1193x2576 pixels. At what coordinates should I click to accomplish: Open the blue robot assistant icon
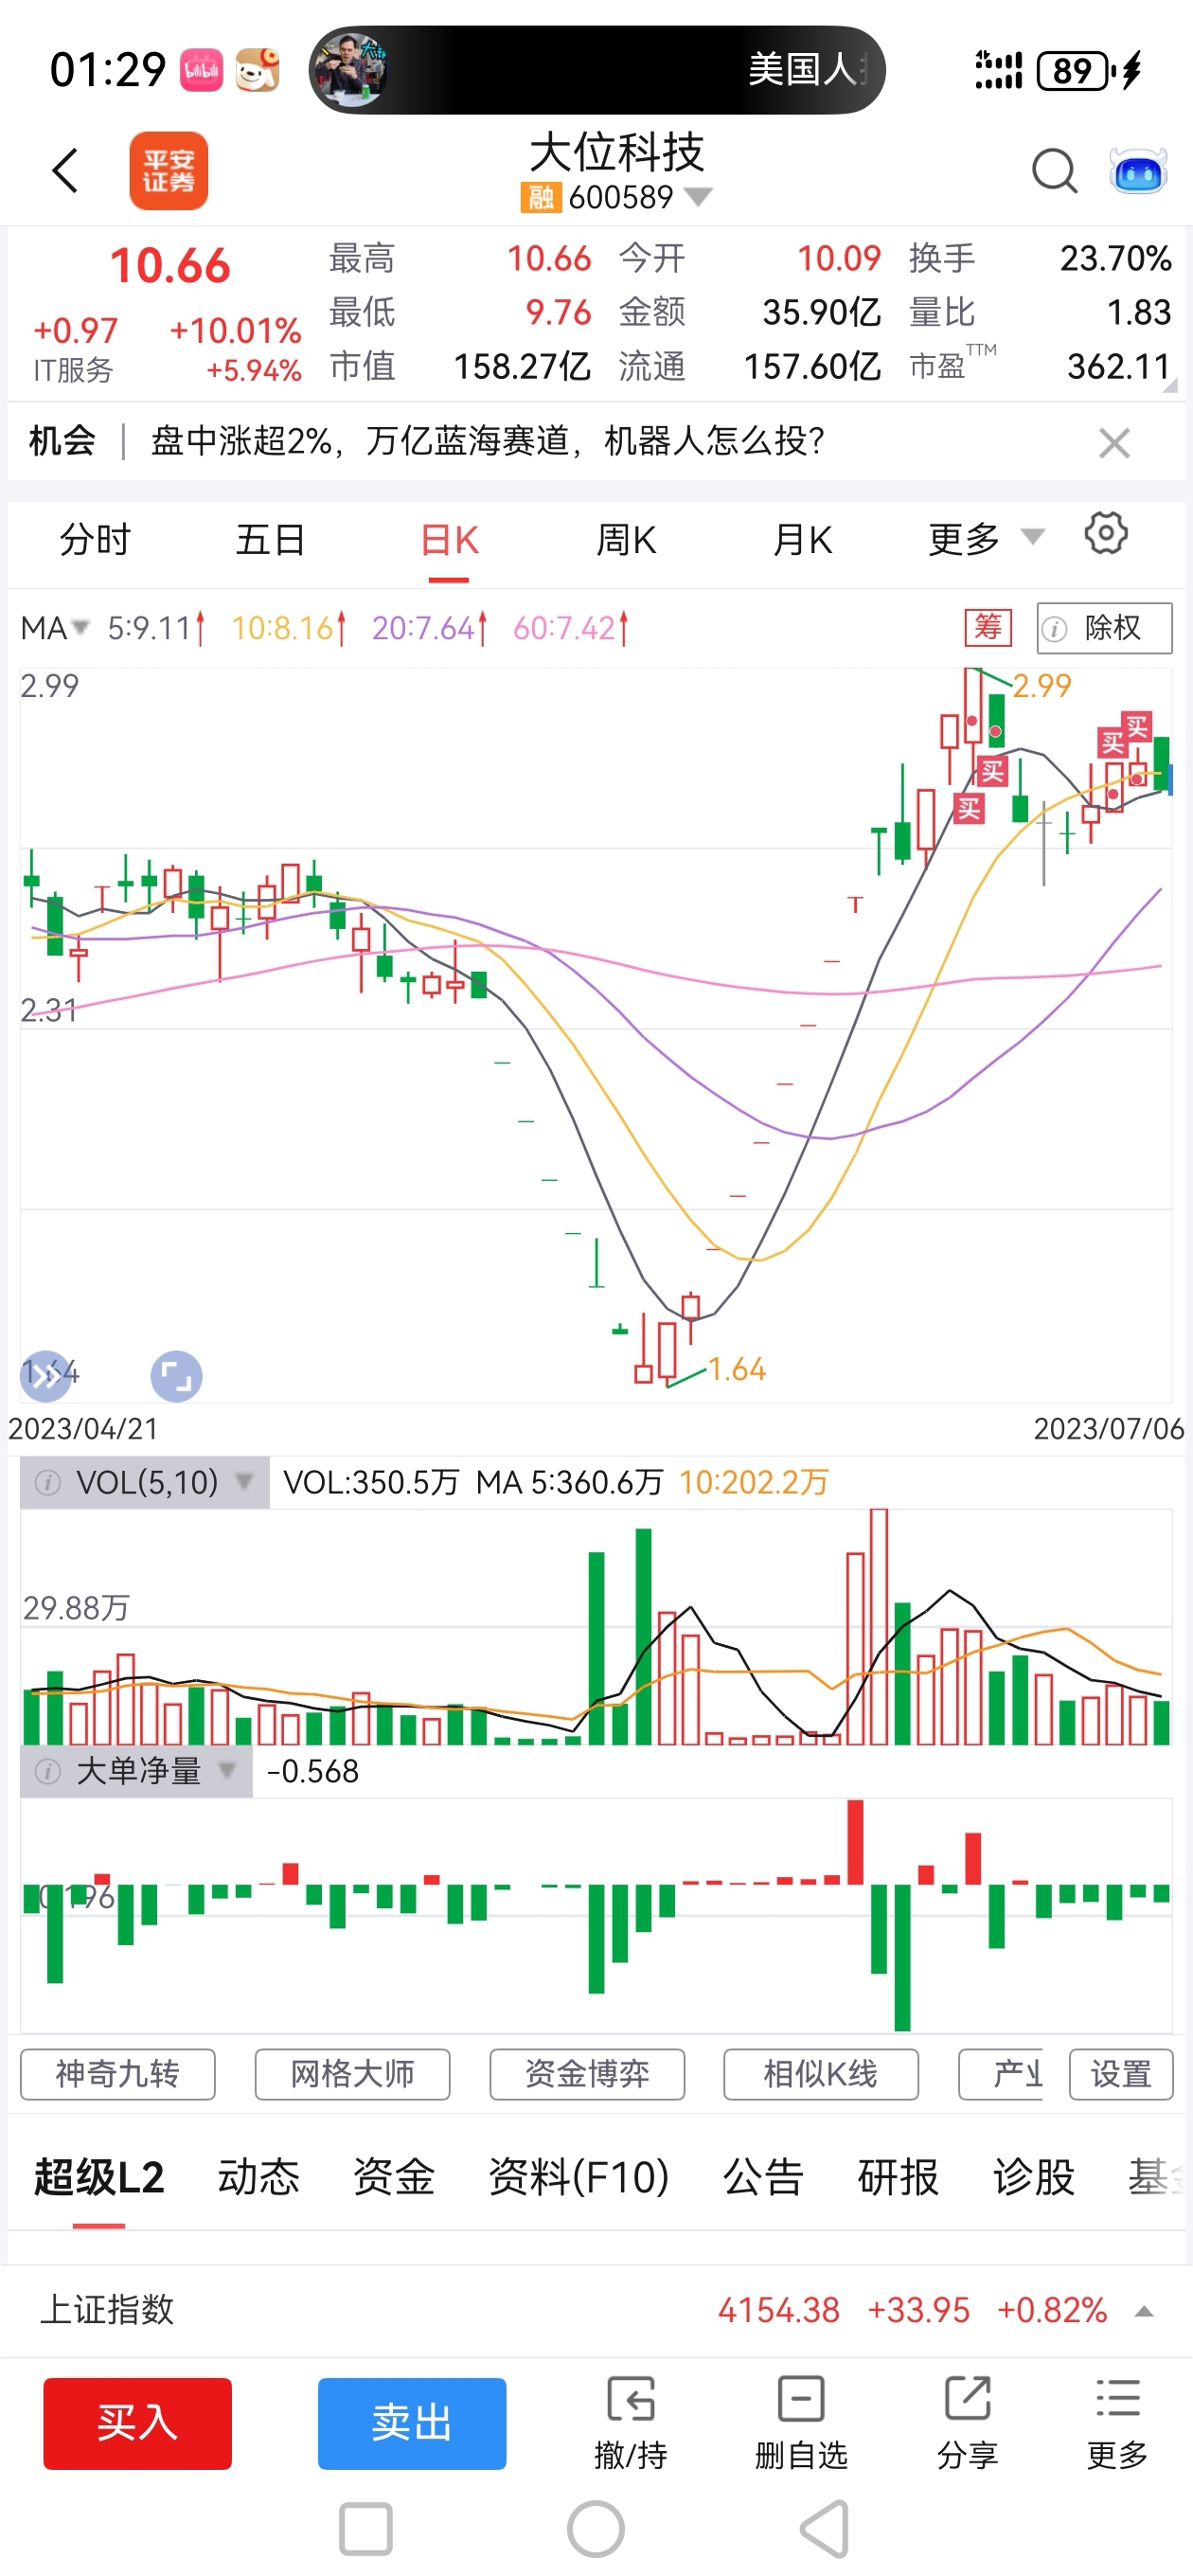tap(1139, 171)
